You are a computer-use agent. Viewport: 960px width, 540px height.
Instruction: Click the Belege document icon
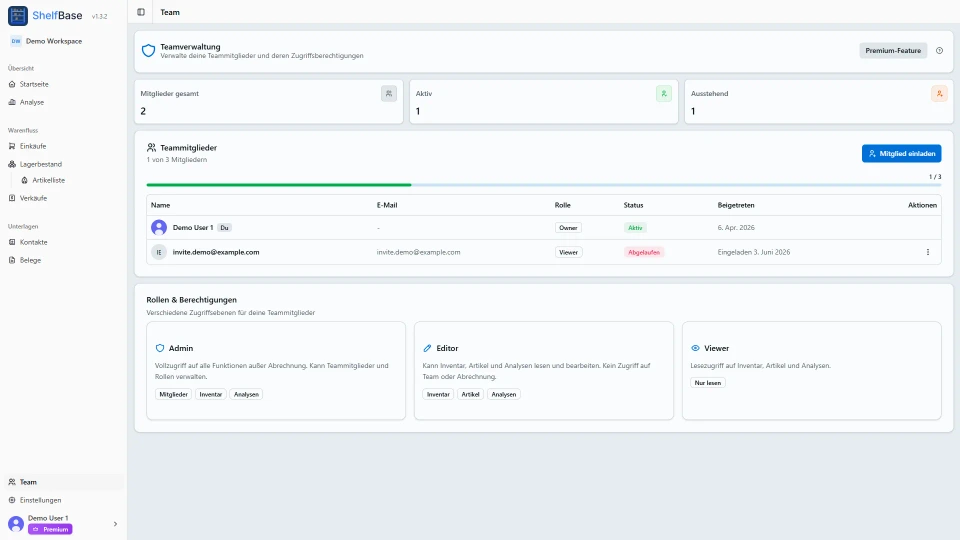pyautogui.click(x=12, y=260)
